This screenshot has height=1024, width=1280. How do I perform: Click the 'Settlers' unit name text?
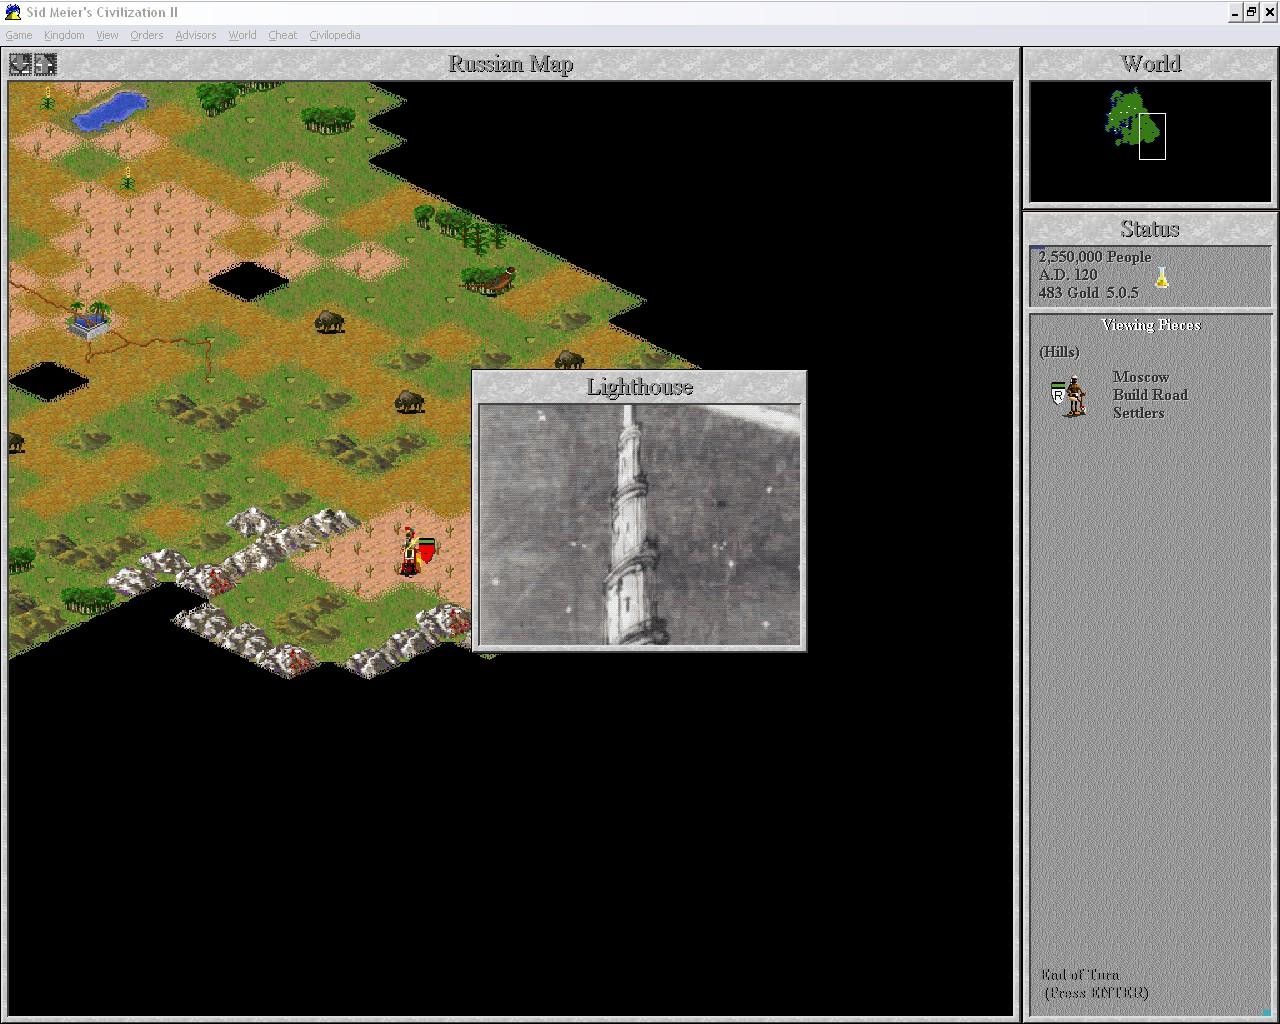click(x=1139, y=413)
